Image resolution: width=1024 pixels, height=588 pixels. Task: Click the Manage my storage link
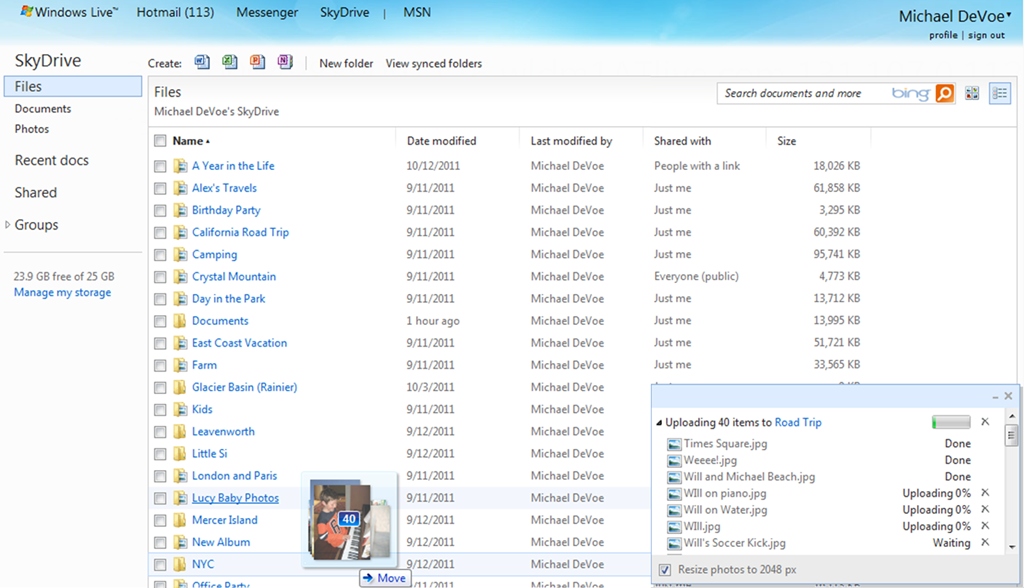pos(62,293)
